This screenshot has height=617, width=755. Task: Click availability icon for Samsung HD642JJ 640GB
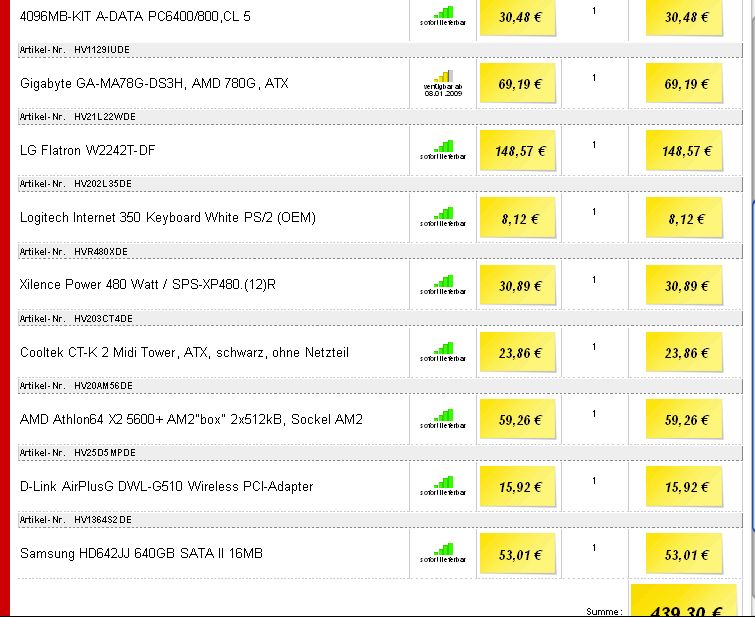[x=443, y=552]
